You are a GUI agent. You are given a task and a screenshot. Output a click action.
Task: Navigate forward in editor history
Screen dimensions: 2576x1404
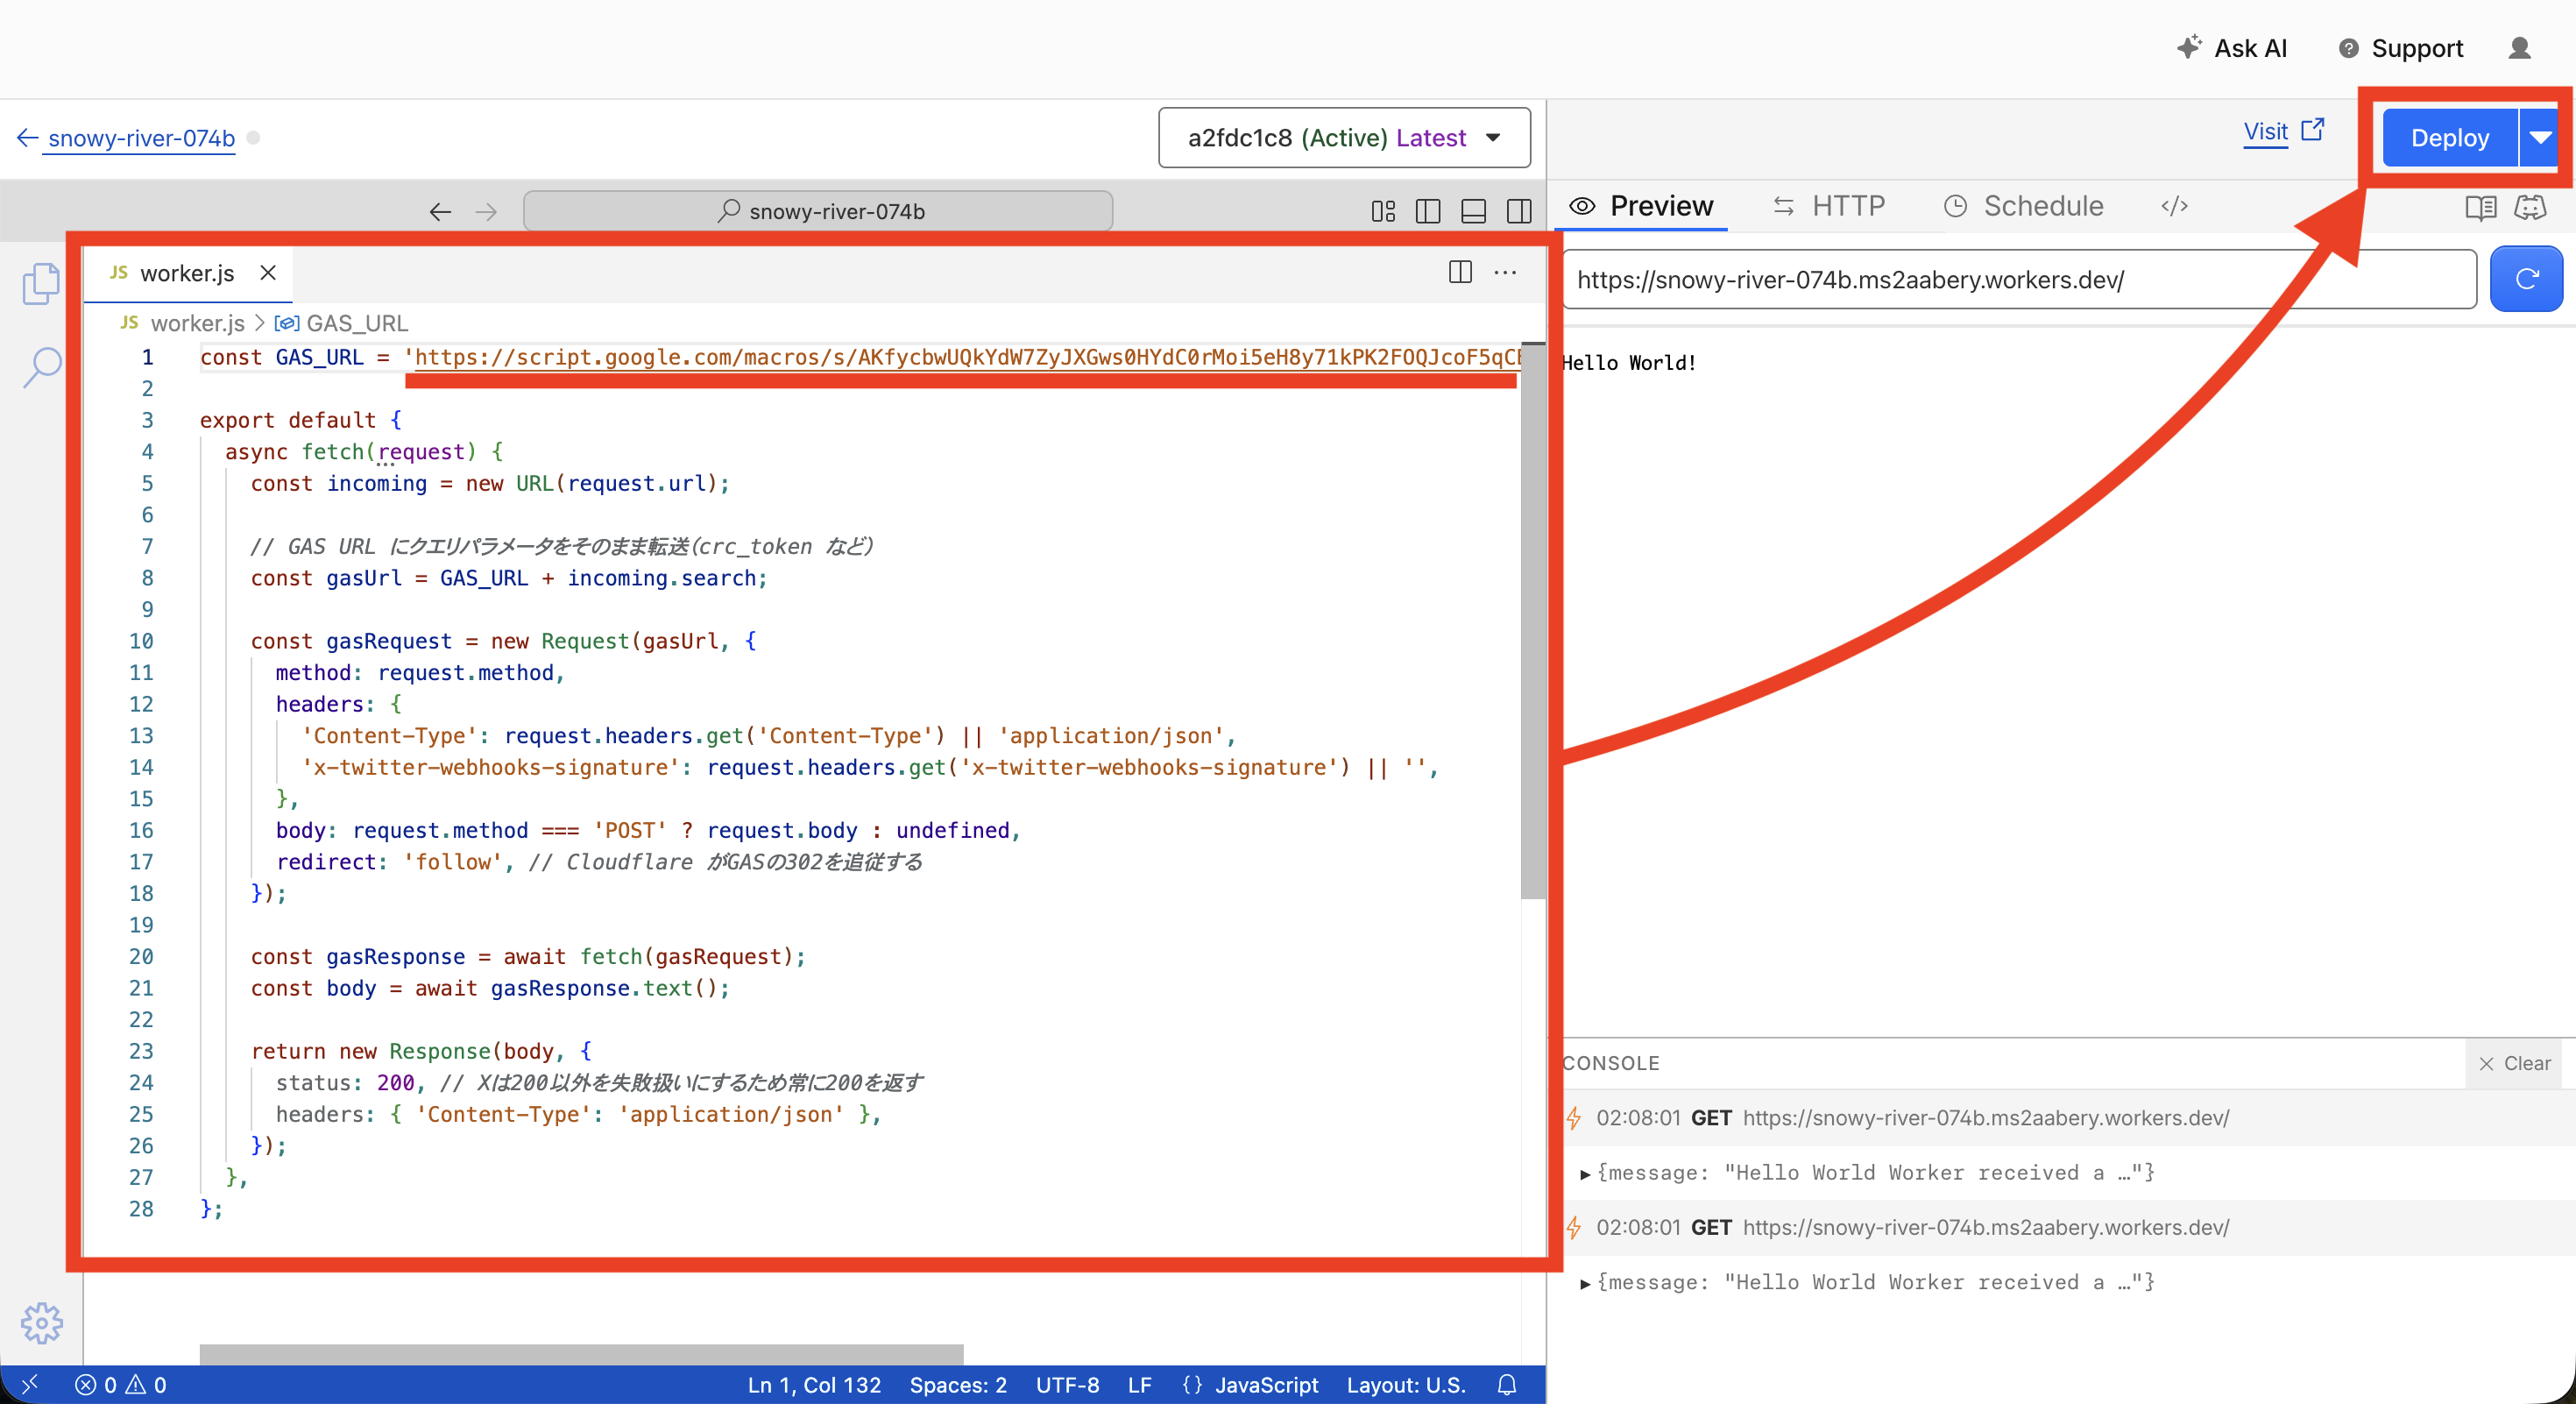tap(486, 211)
